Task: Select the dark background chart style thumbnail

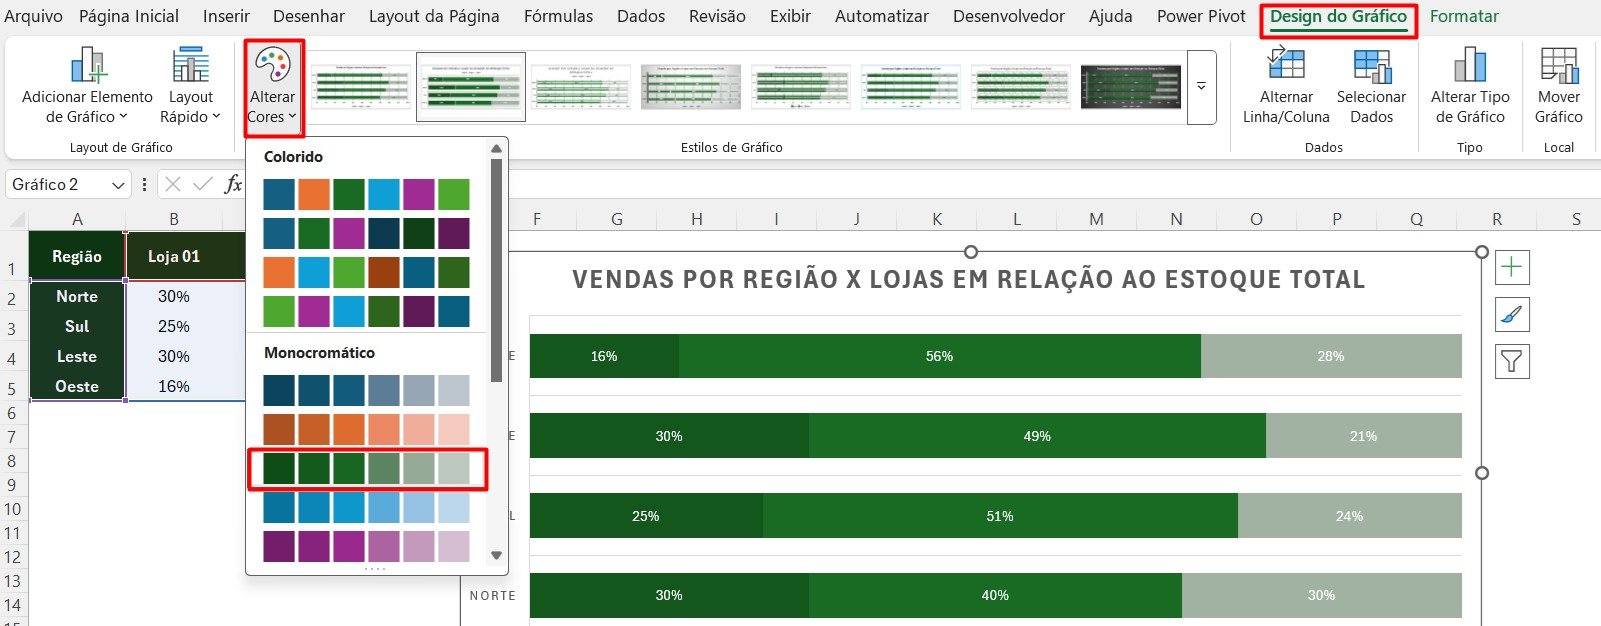Action: (1131, 87)
